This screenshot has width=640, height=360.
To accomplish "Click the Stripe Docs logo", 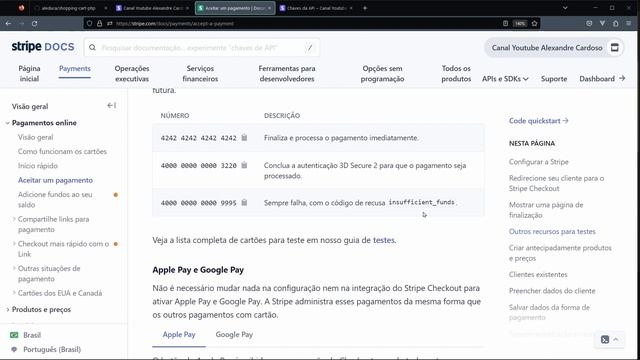I will (43, 47).
